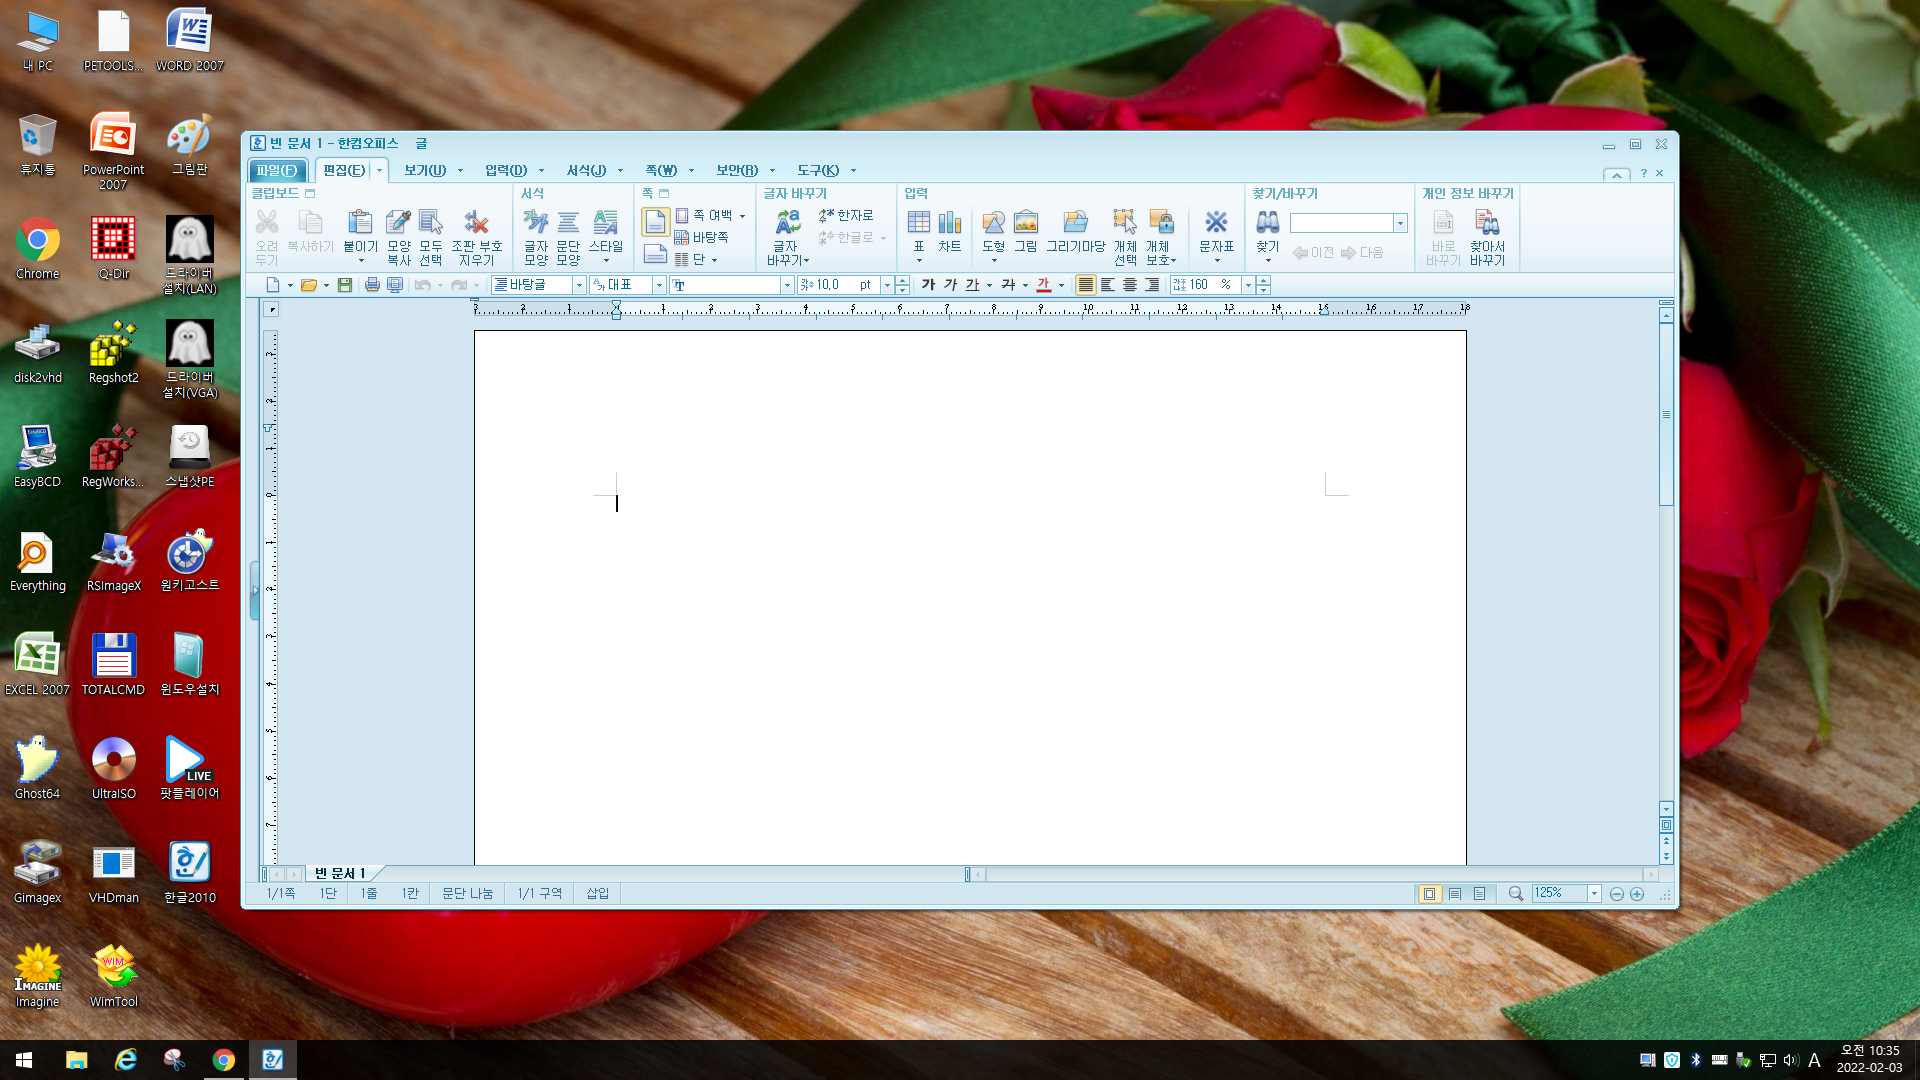Toggle bold 가 formatting button
The image size is (1920, 1080).
(928, 285)
